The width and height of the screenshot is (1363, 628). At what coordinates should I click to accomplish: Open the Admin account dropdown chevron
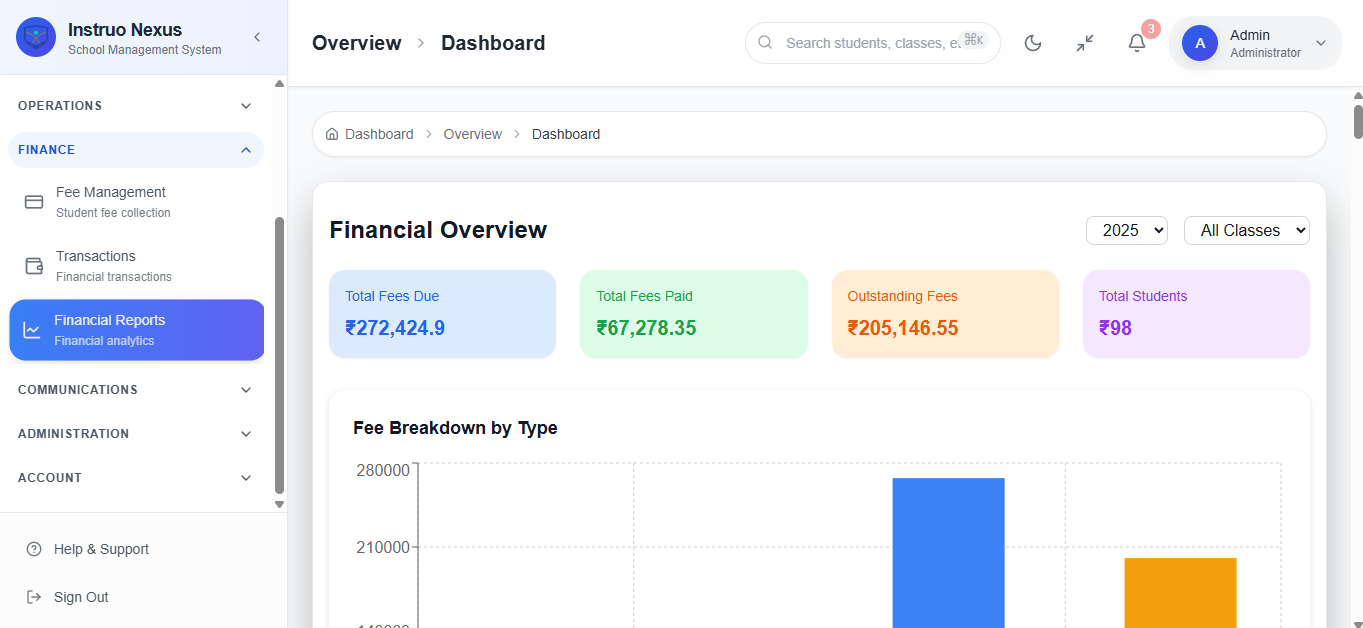click(x=1321, y=43)
